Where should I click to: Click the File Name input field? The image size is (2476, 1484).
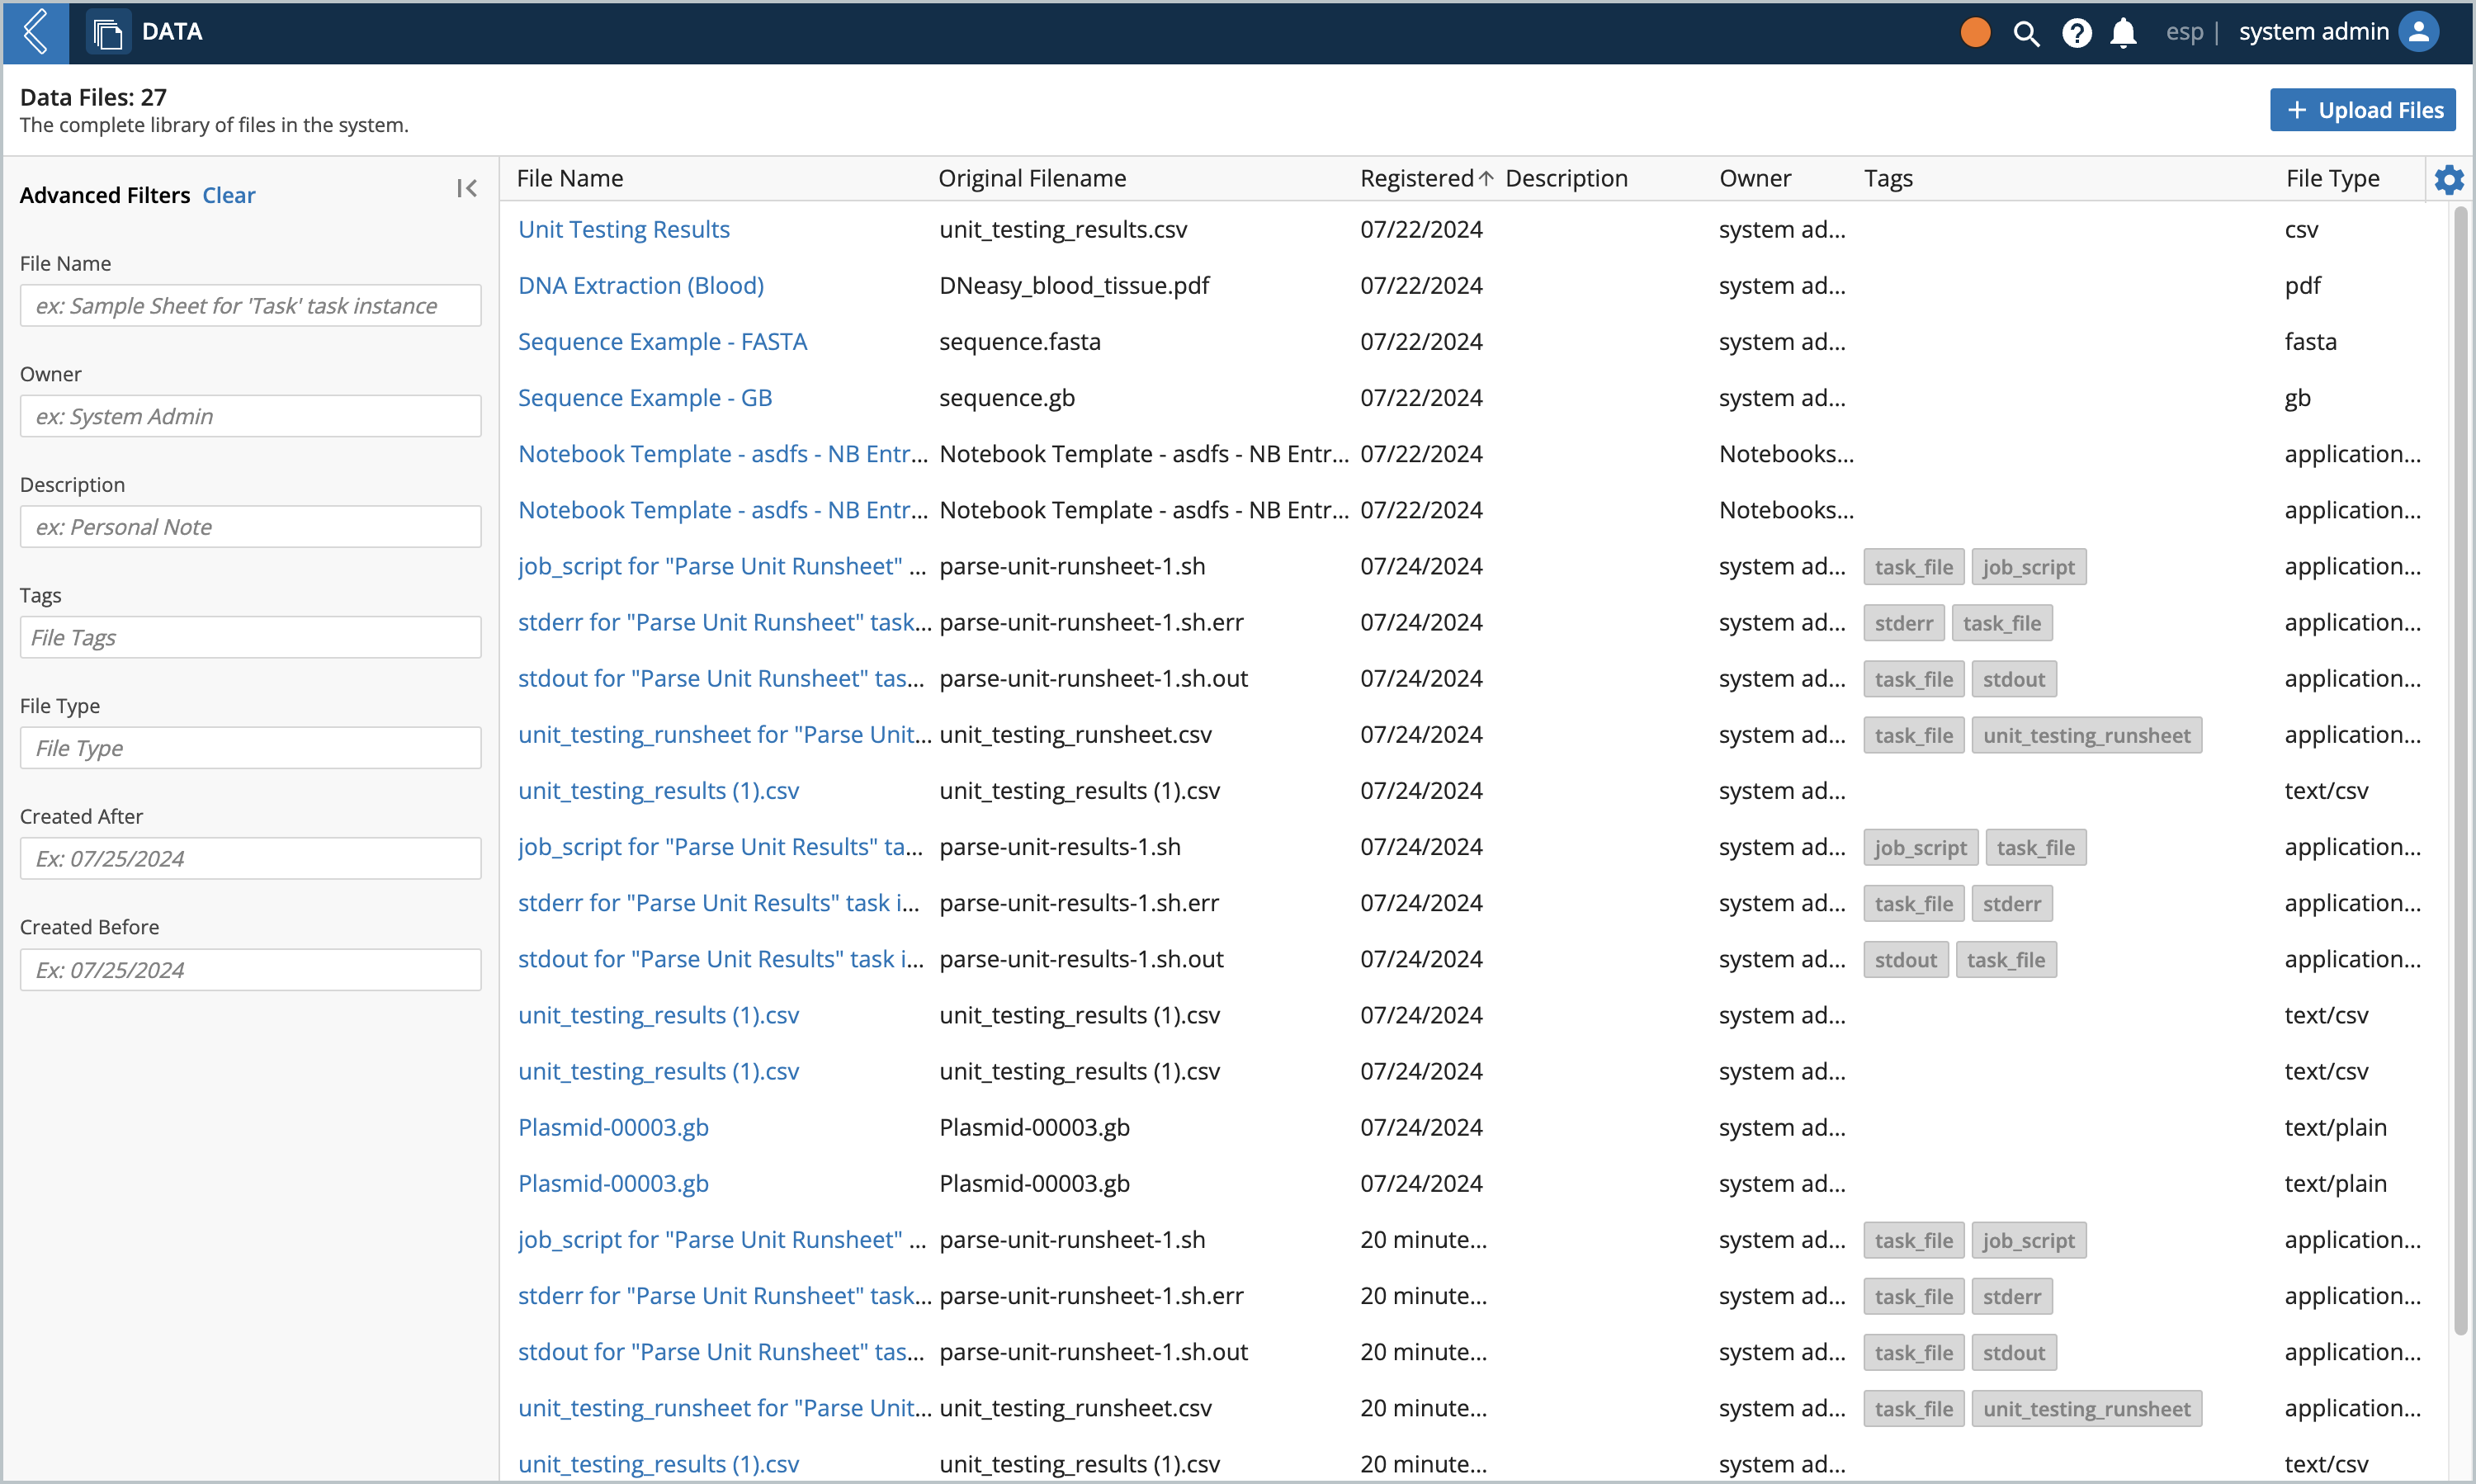[x=249, y=304]
